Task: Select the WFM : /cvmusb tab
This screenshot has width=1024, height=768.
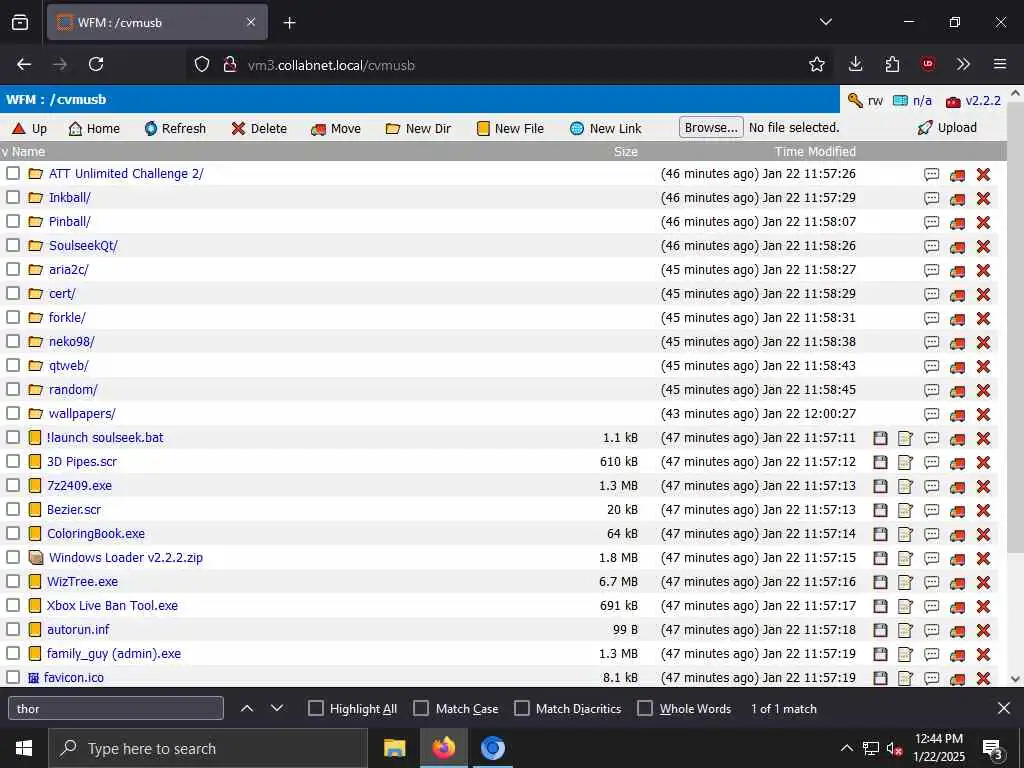Action: click(157, 22)
